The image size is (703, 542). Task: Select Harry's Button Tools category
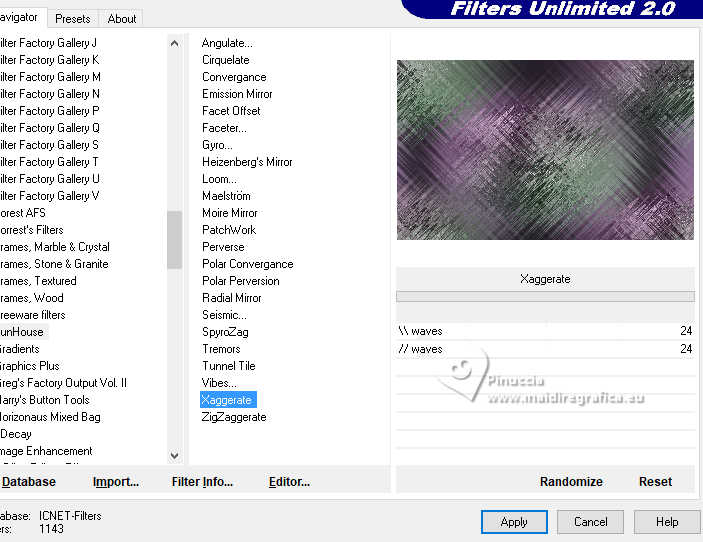click(x=45, y=400)
